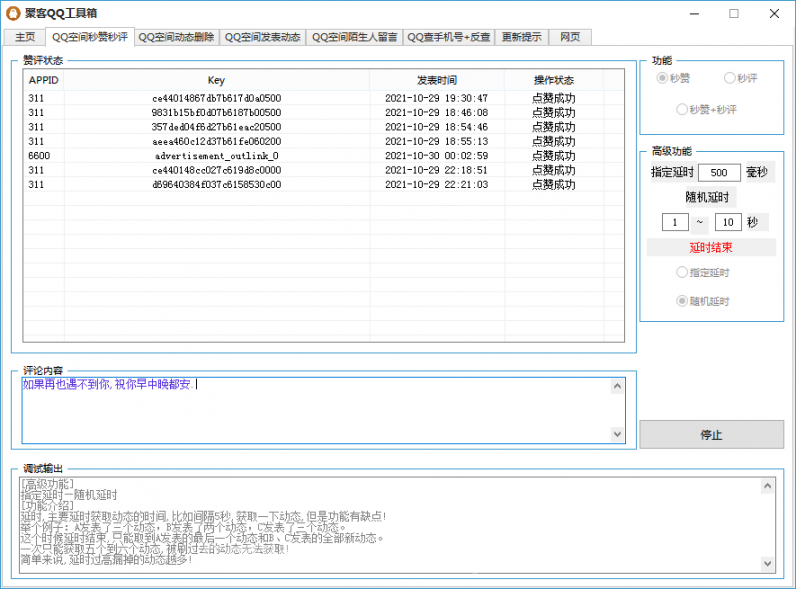Open the QQ空间动态删除 tab
The image size is (796, 589).
[x=176, y=37]
